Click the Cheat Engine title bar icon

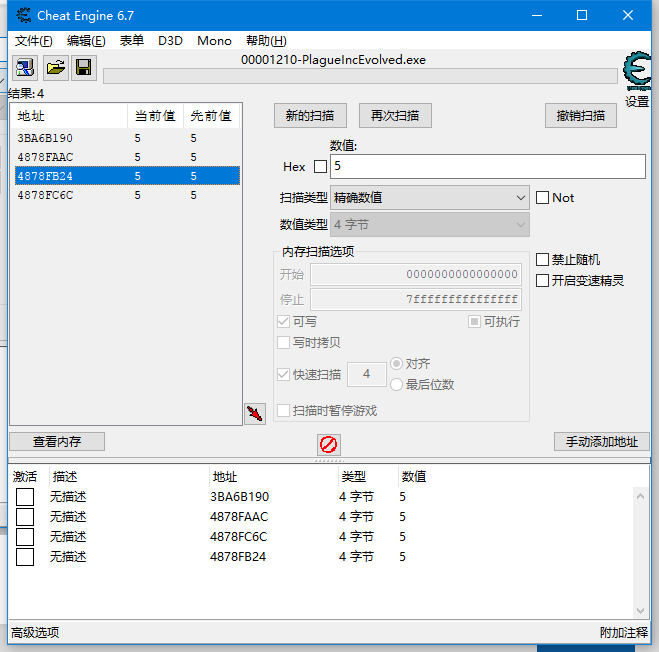pos(24,16)
